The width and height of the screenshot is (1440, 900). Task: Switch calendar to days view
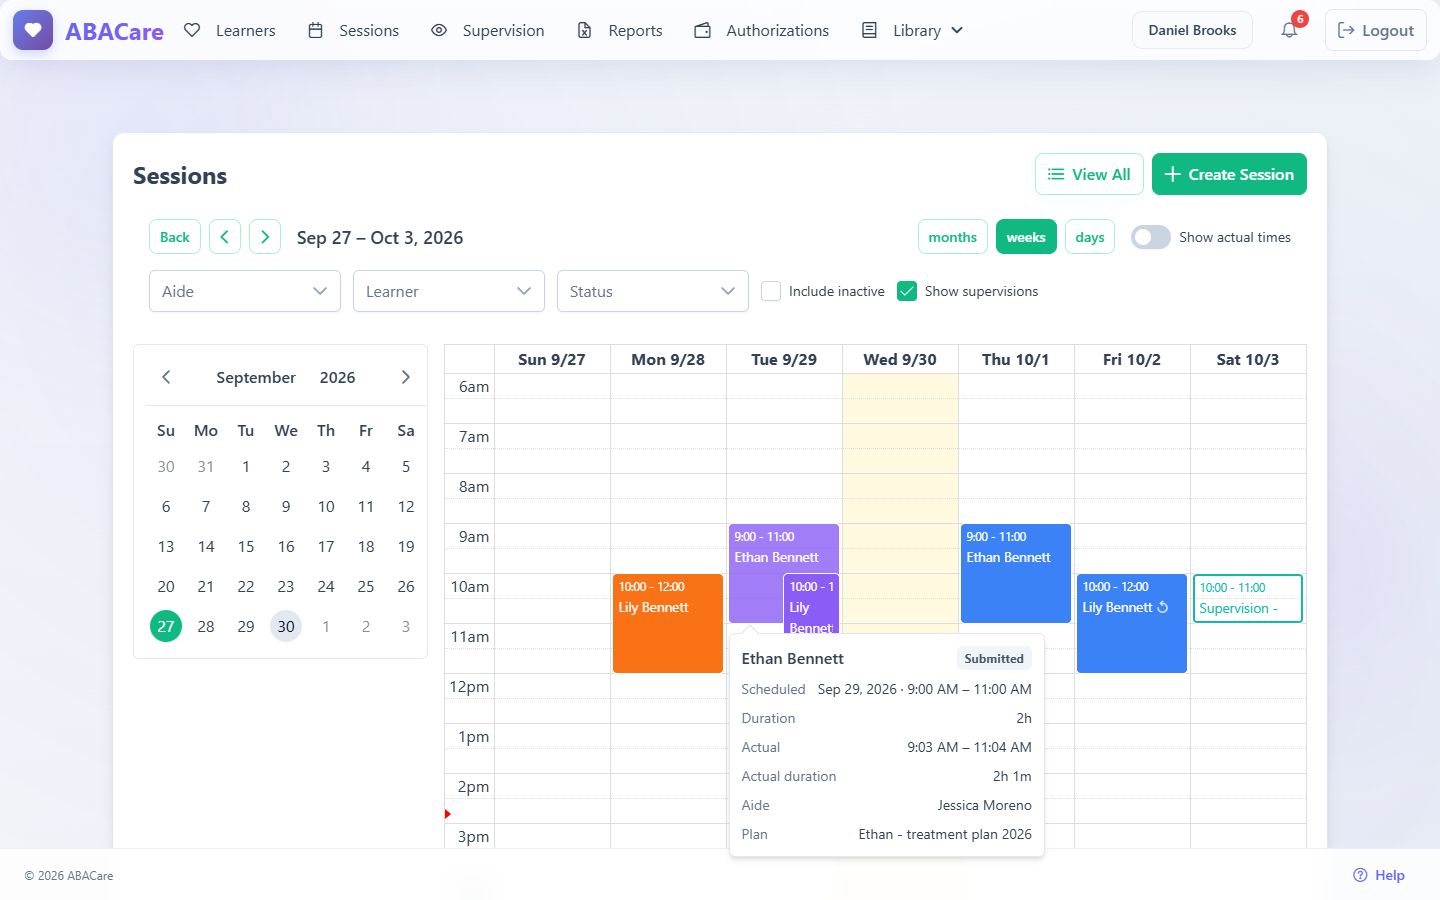click(1090, 237)
